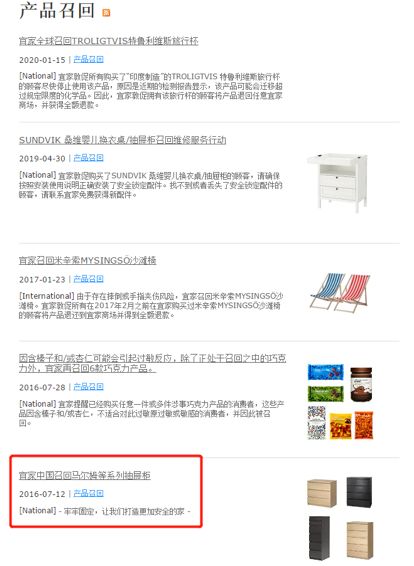Click the blue chocolate bar package image
This screenshot has height=566, width=414.
[x=326, y=372]
